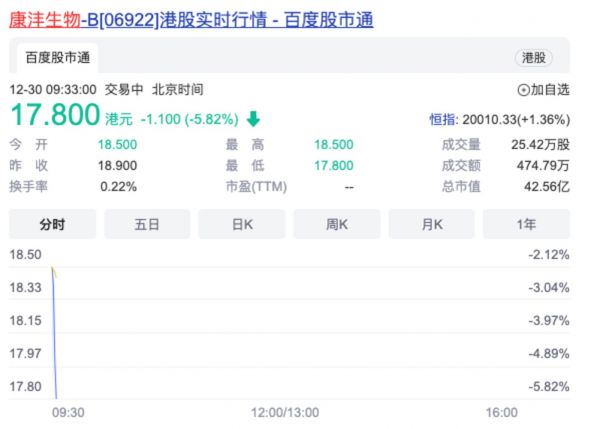The height and width of the screenshot is (429, 600).
Task: Select the 1年 chart range
Action: (x=526, y=225)
